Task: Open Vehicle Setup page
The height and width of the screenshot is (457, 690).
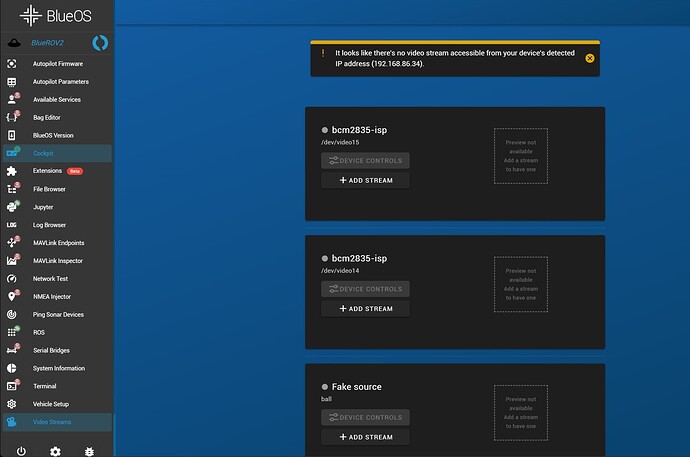Action: [52, 404]
